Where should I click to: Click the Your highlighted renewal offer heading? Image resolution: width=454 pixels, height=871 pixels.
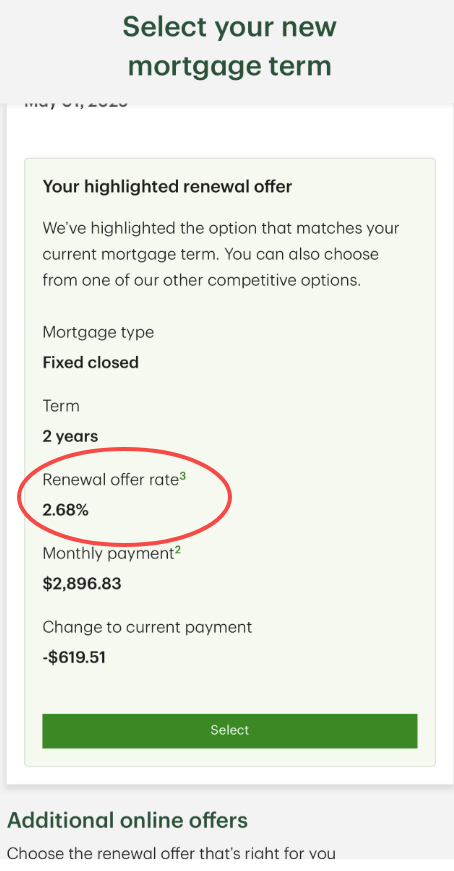(x=167, y=187)
